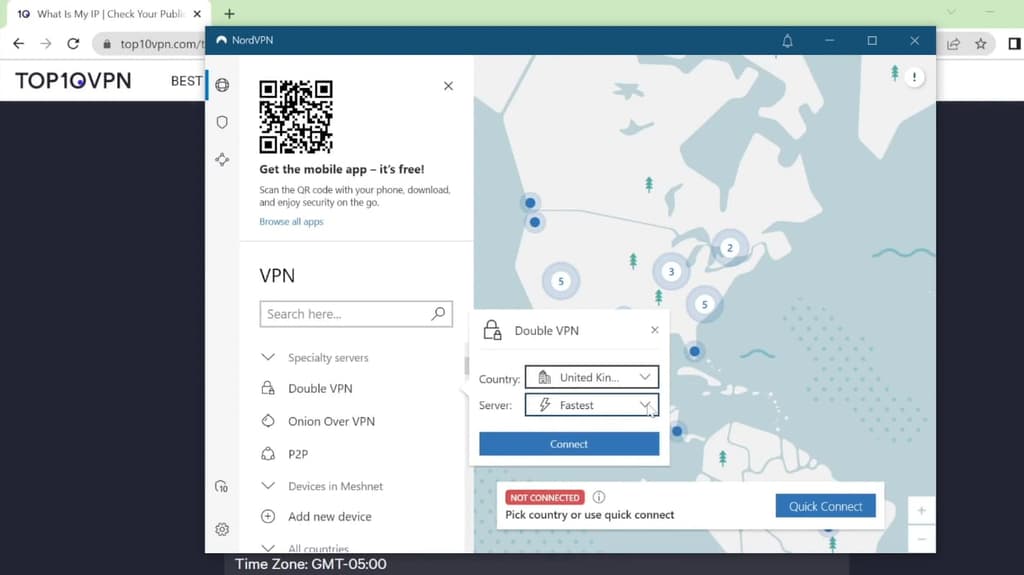
Task: Reload the Chrome page
Action: tap(73, 44)
